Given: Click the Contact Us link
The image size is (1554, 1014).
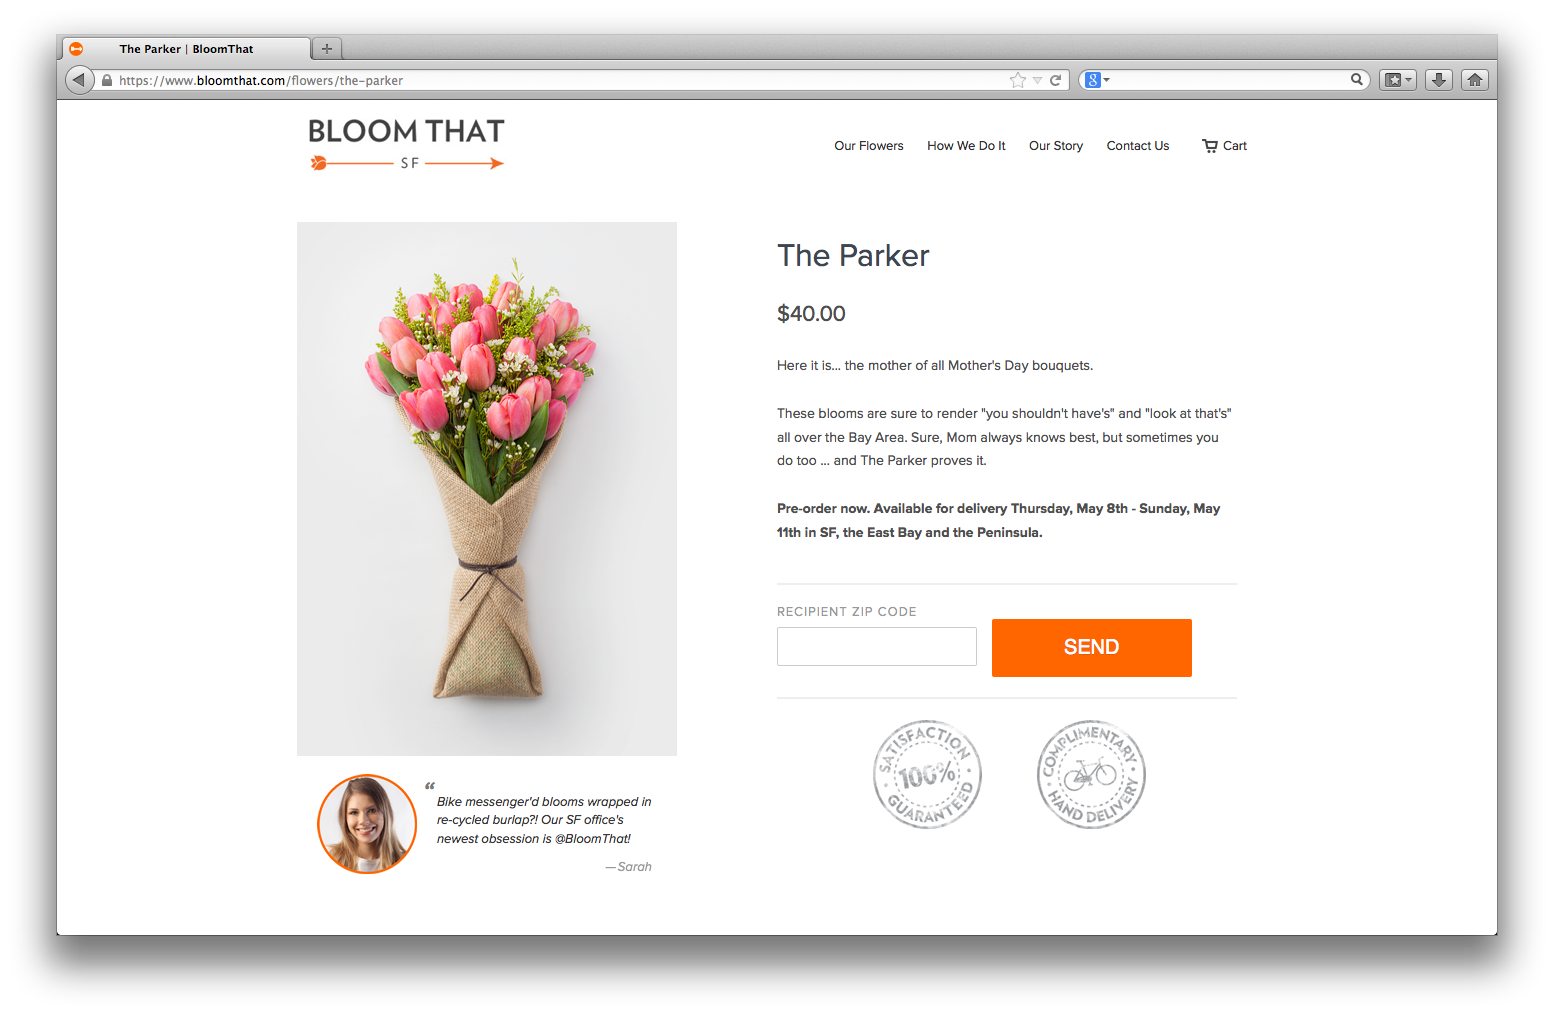Looking at the screenshot, I should 1138,146.
